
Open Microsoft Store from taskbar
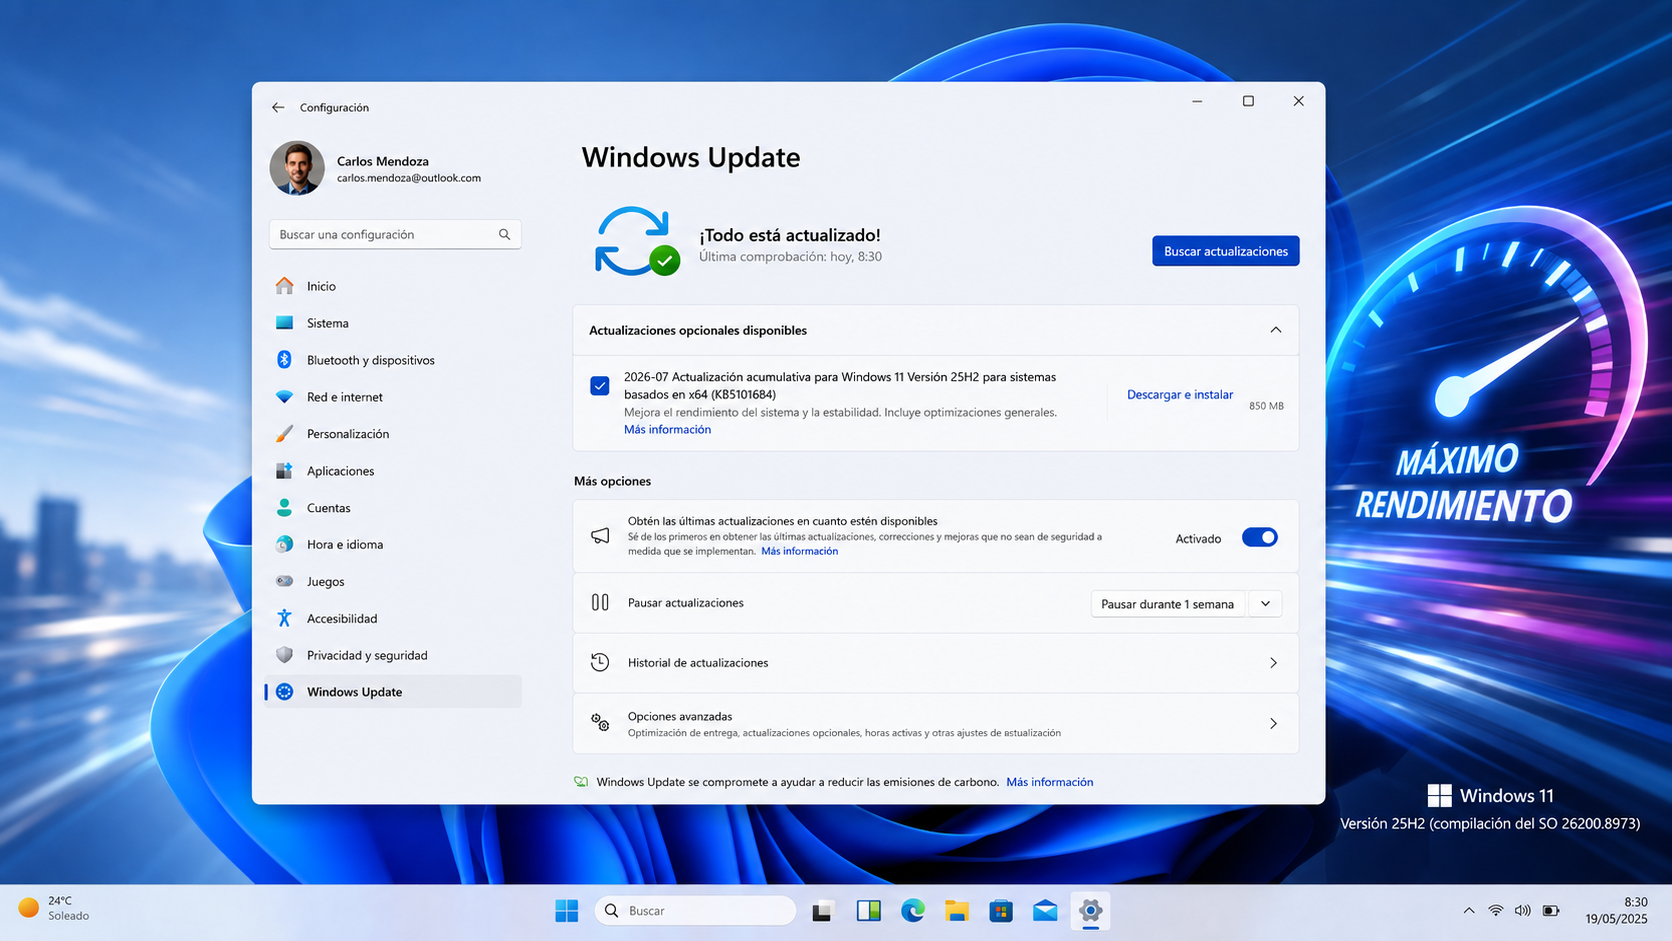[1001, 911]
